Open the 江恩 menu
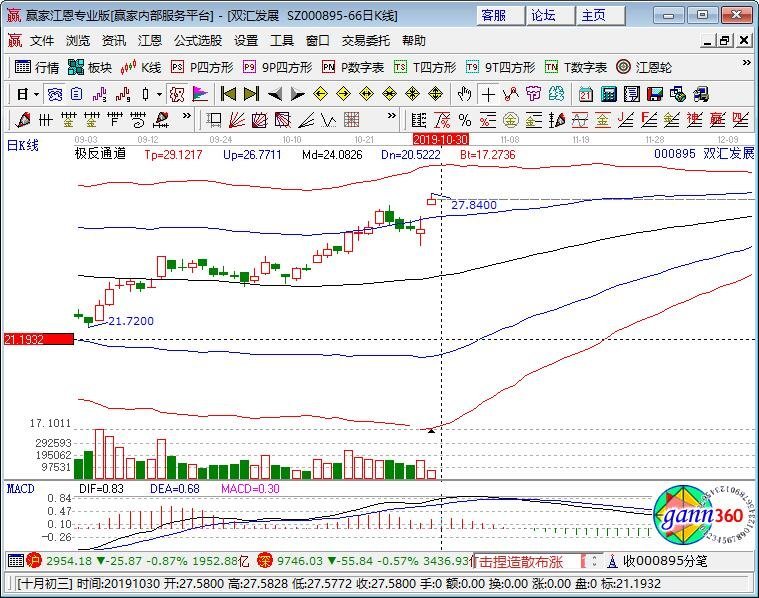 click(150, 41)
